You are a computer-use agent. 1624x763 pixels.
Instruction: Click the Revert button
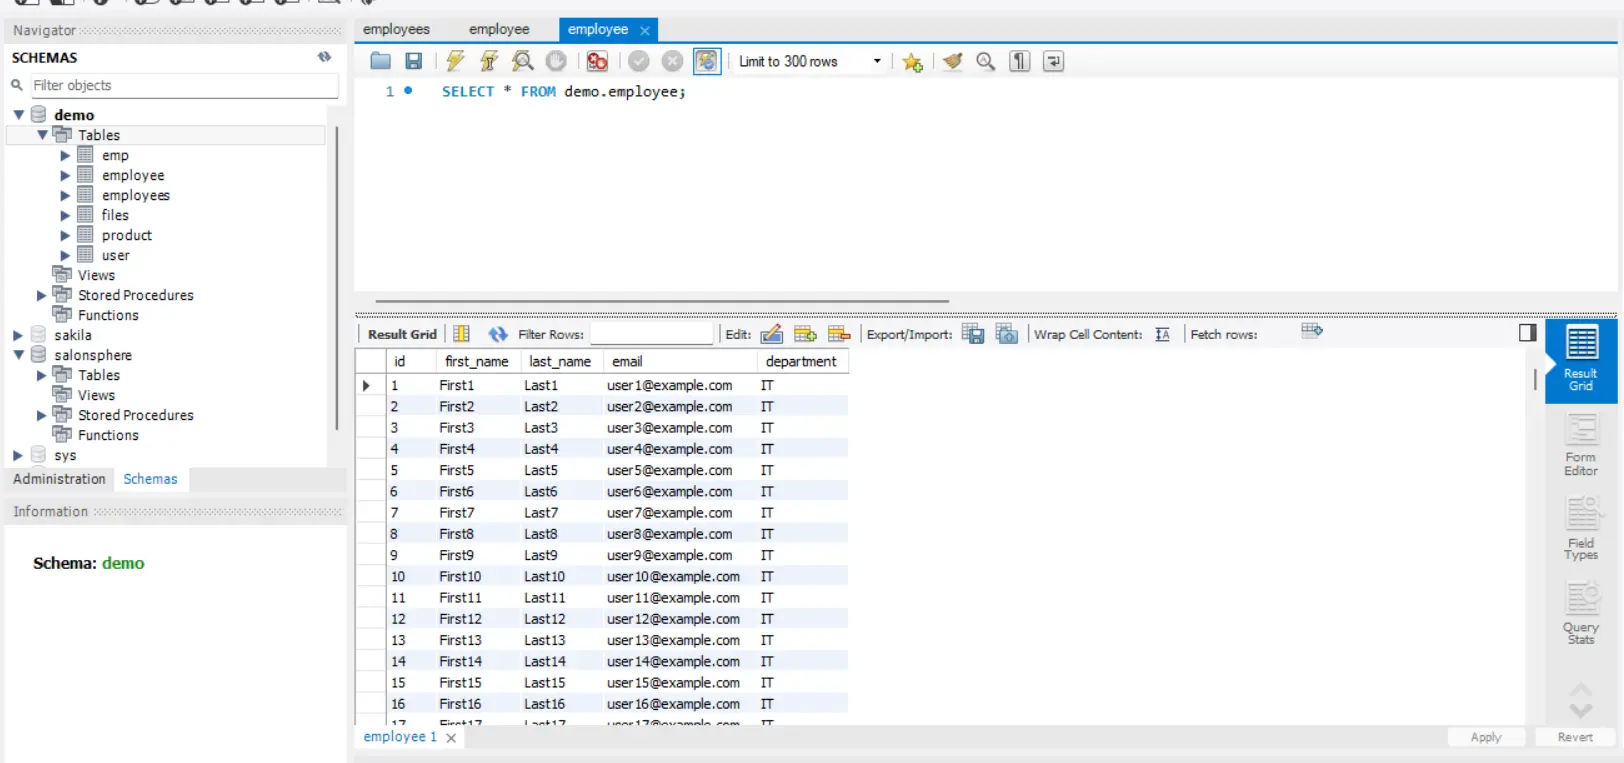coord(1574,737)
